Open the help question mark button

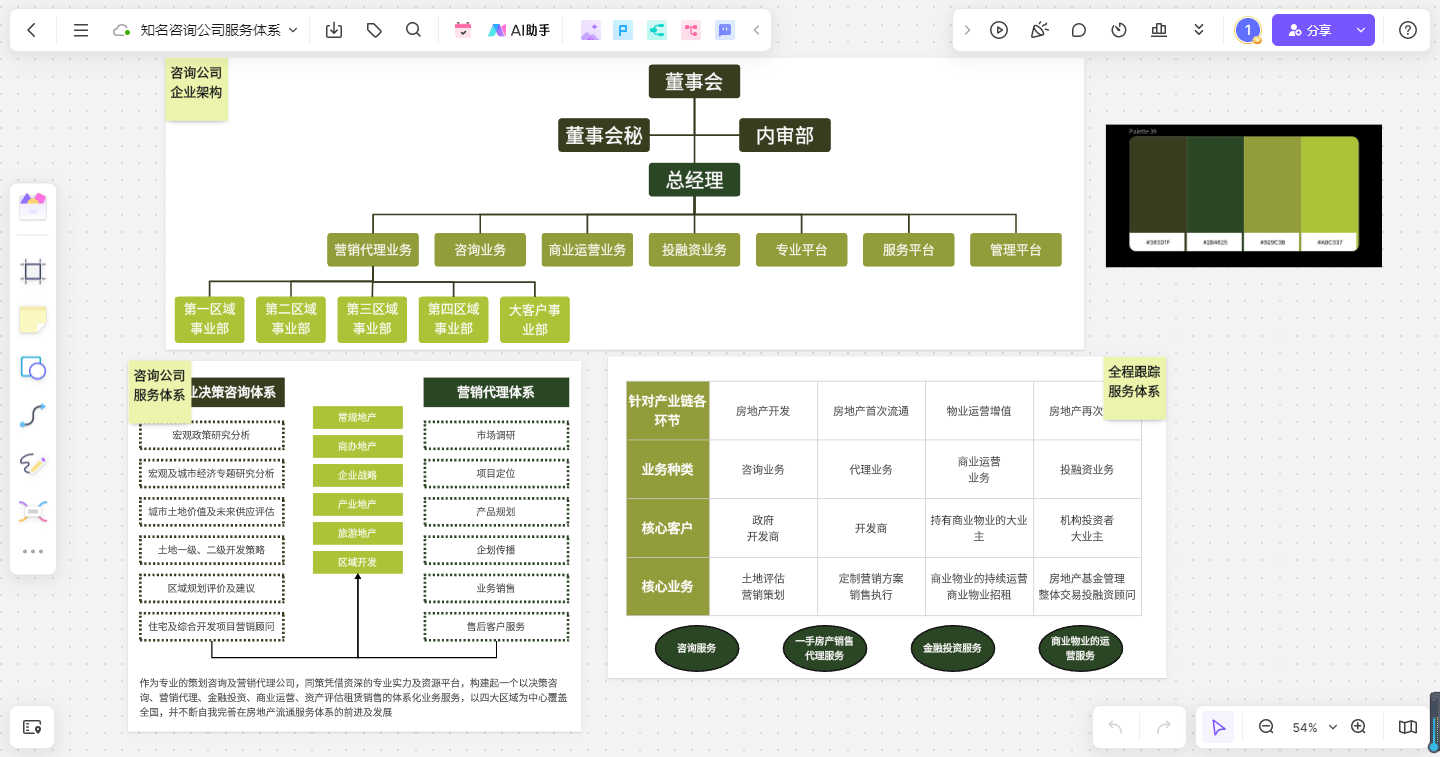coord(1407,30)
